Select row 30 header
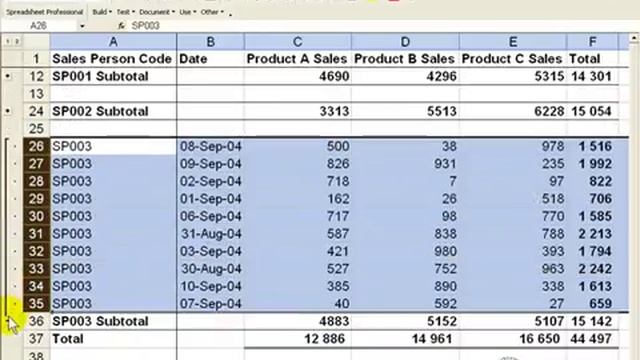The image size is (640, 360). click(36, 216)
